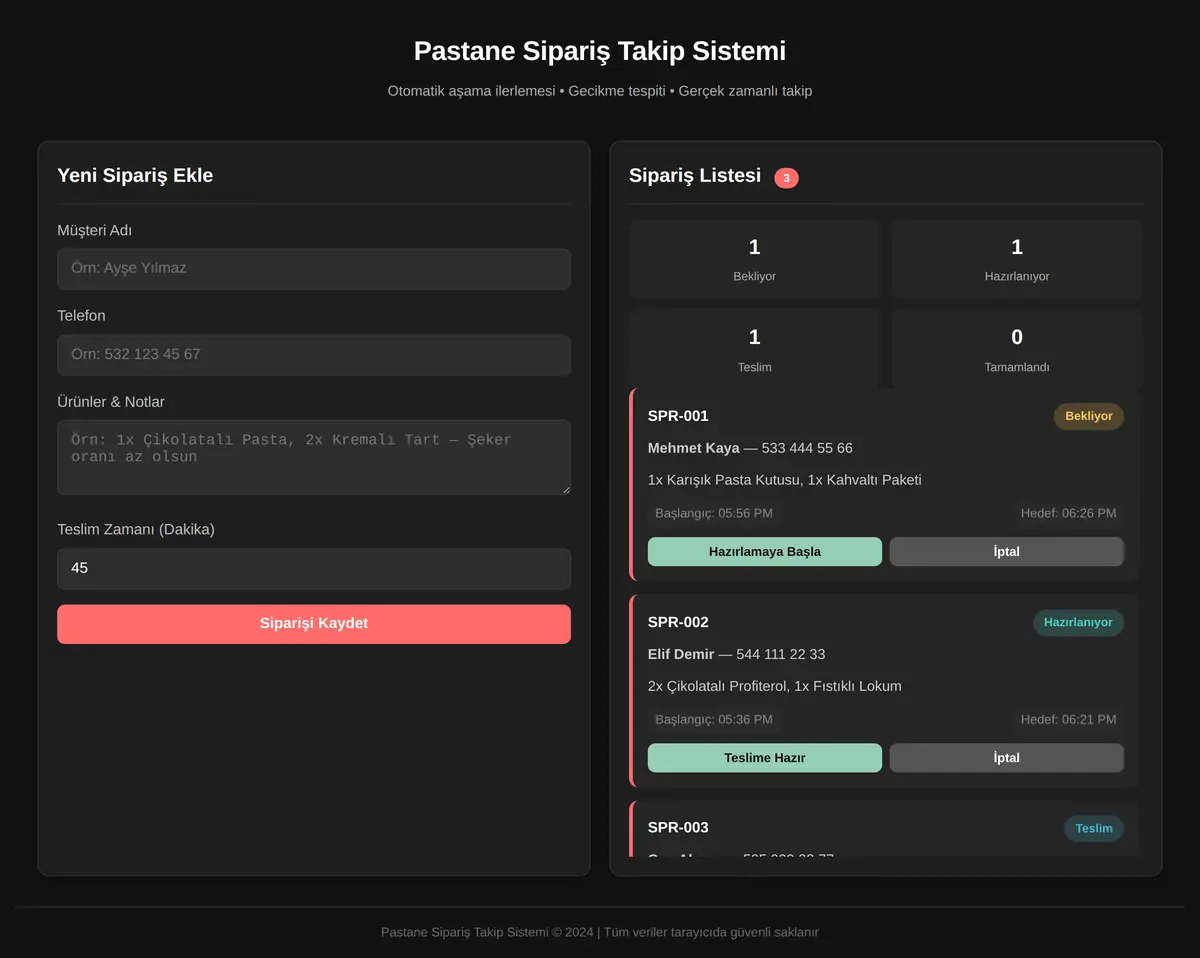Click the SPR-001 order number

click(x=678, y=416)
